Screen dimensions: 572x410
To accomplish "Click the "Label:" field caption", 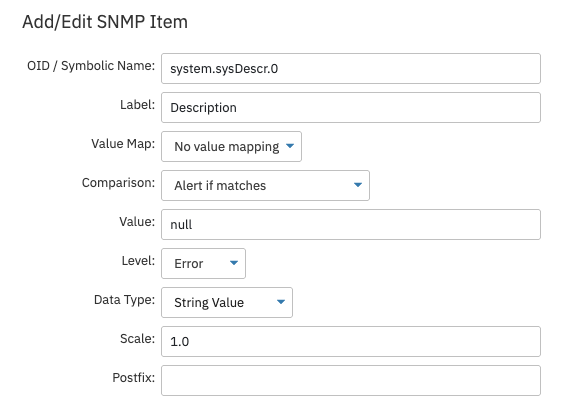I will coord(138,105).
